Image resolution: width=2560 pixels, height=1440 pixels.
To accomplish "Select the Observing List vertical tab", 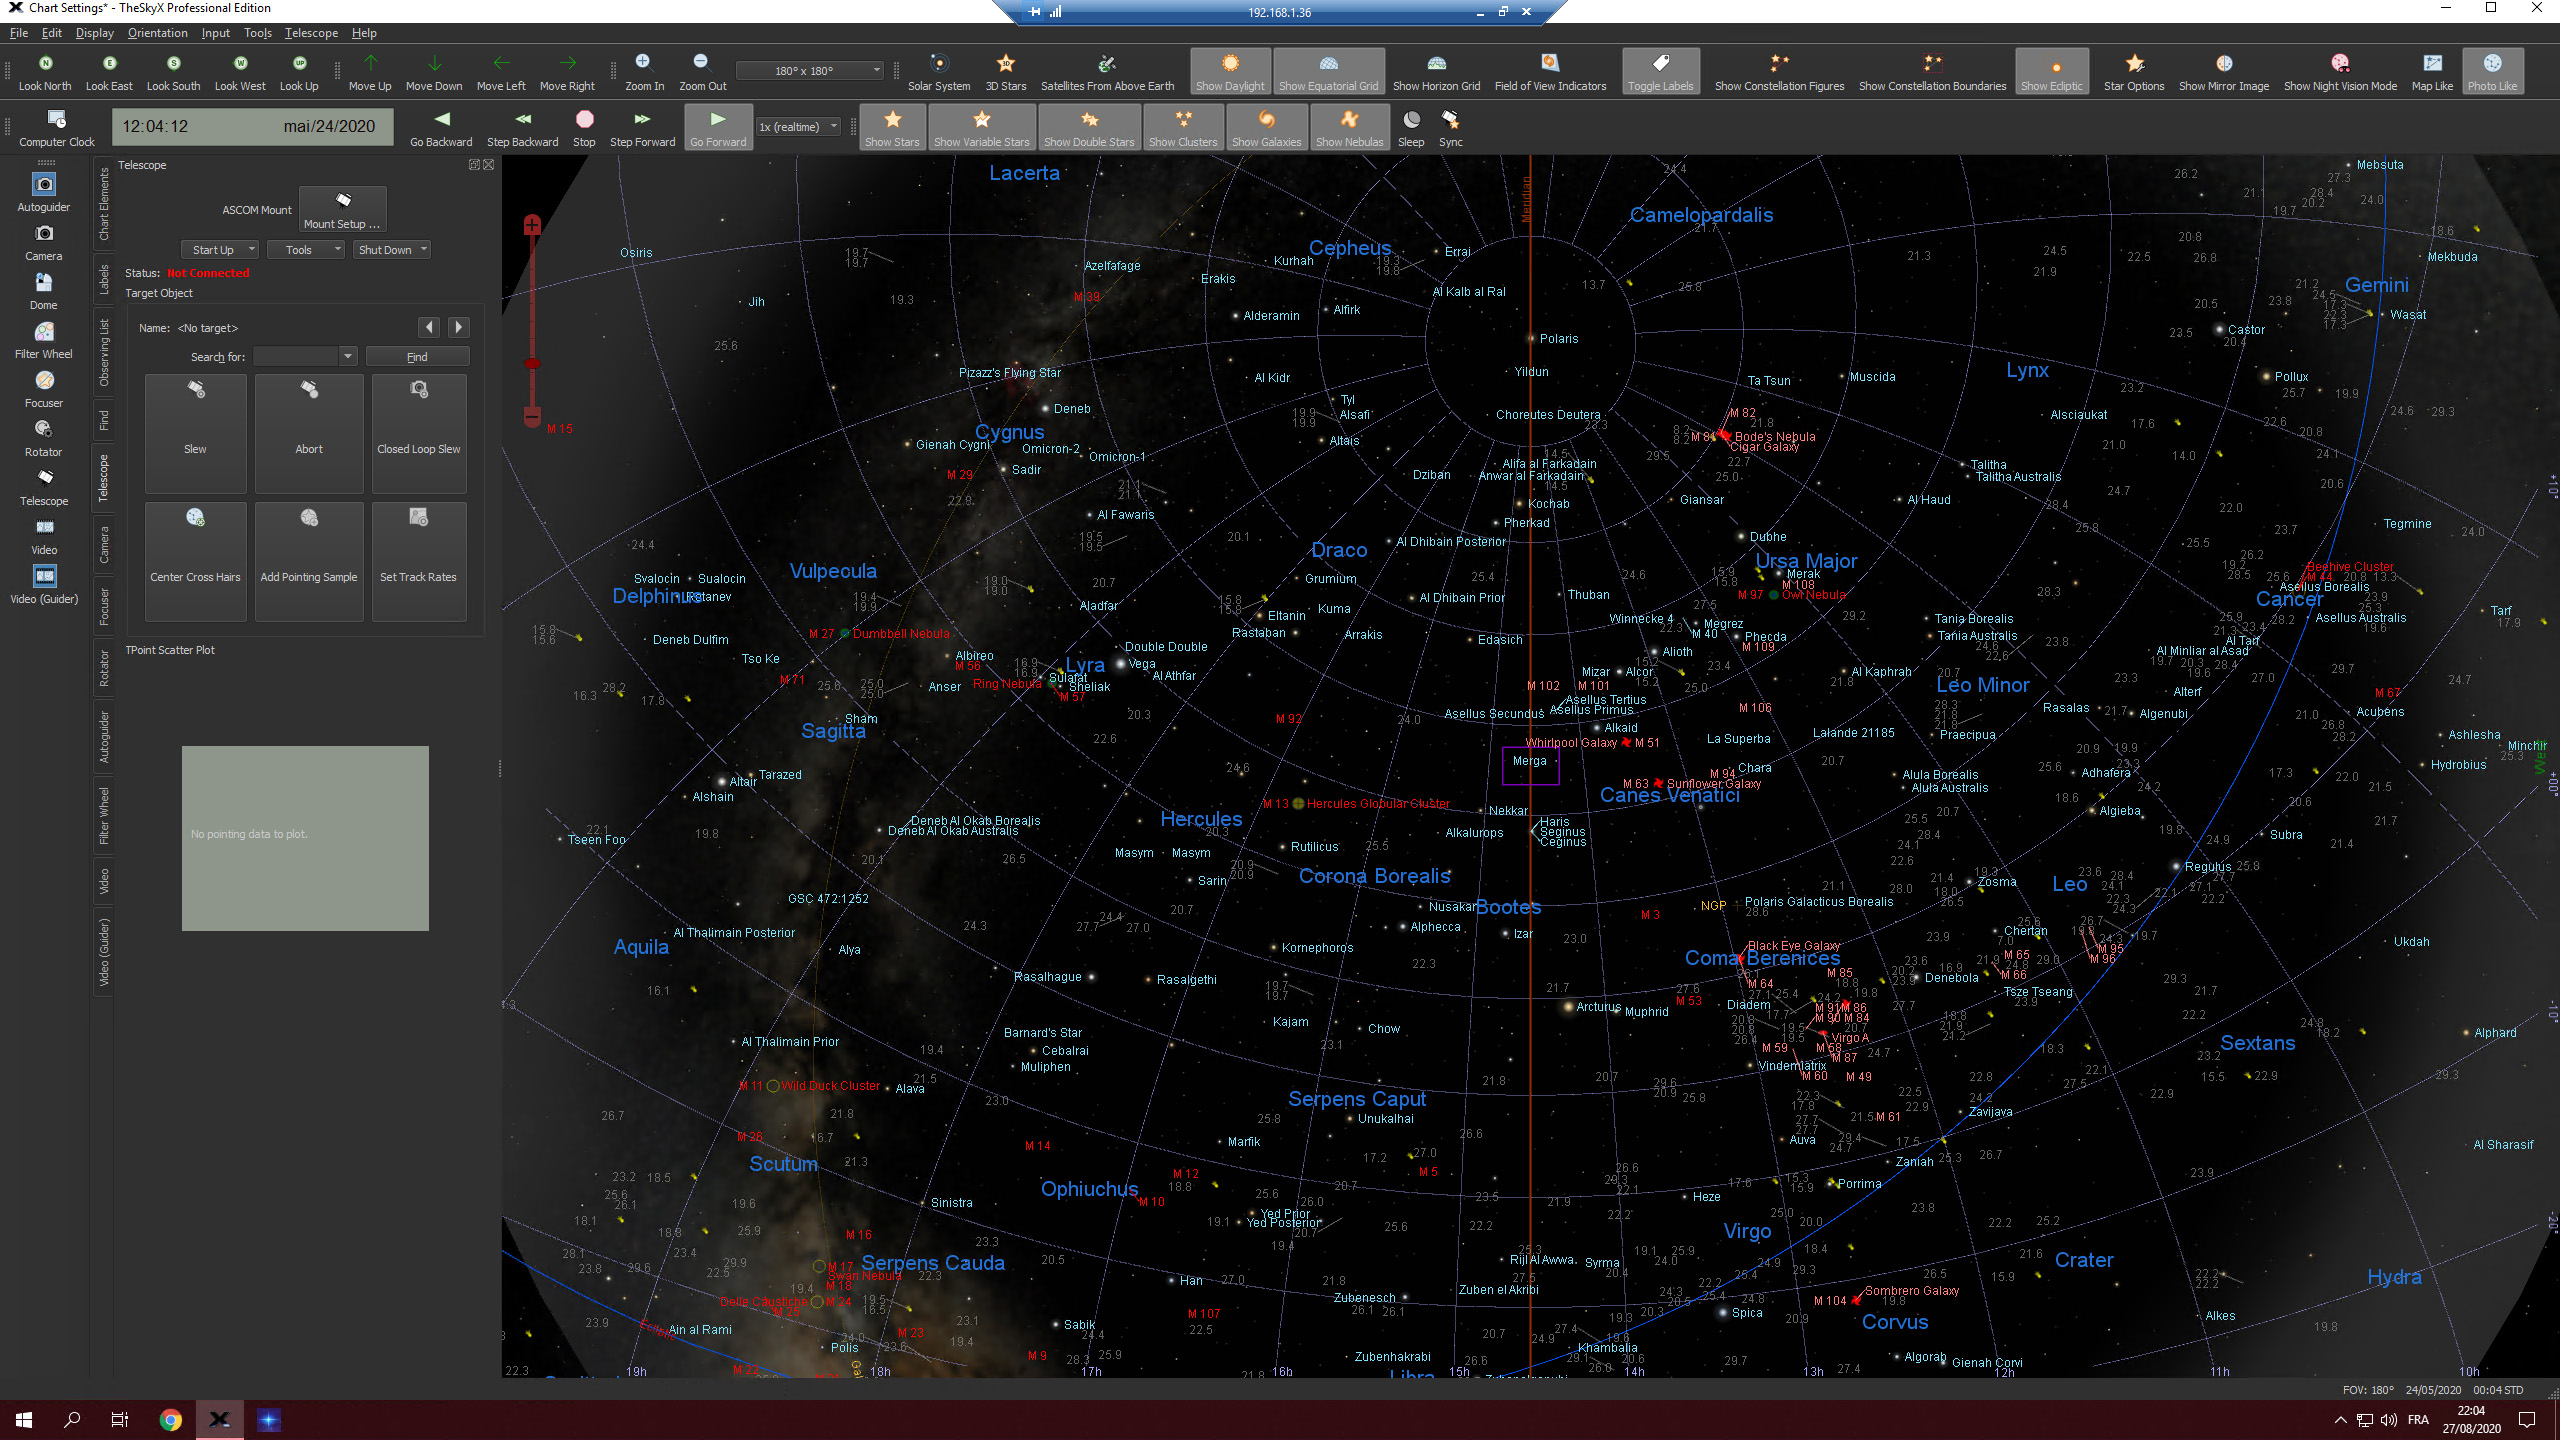I will click(x=104, y=353).
